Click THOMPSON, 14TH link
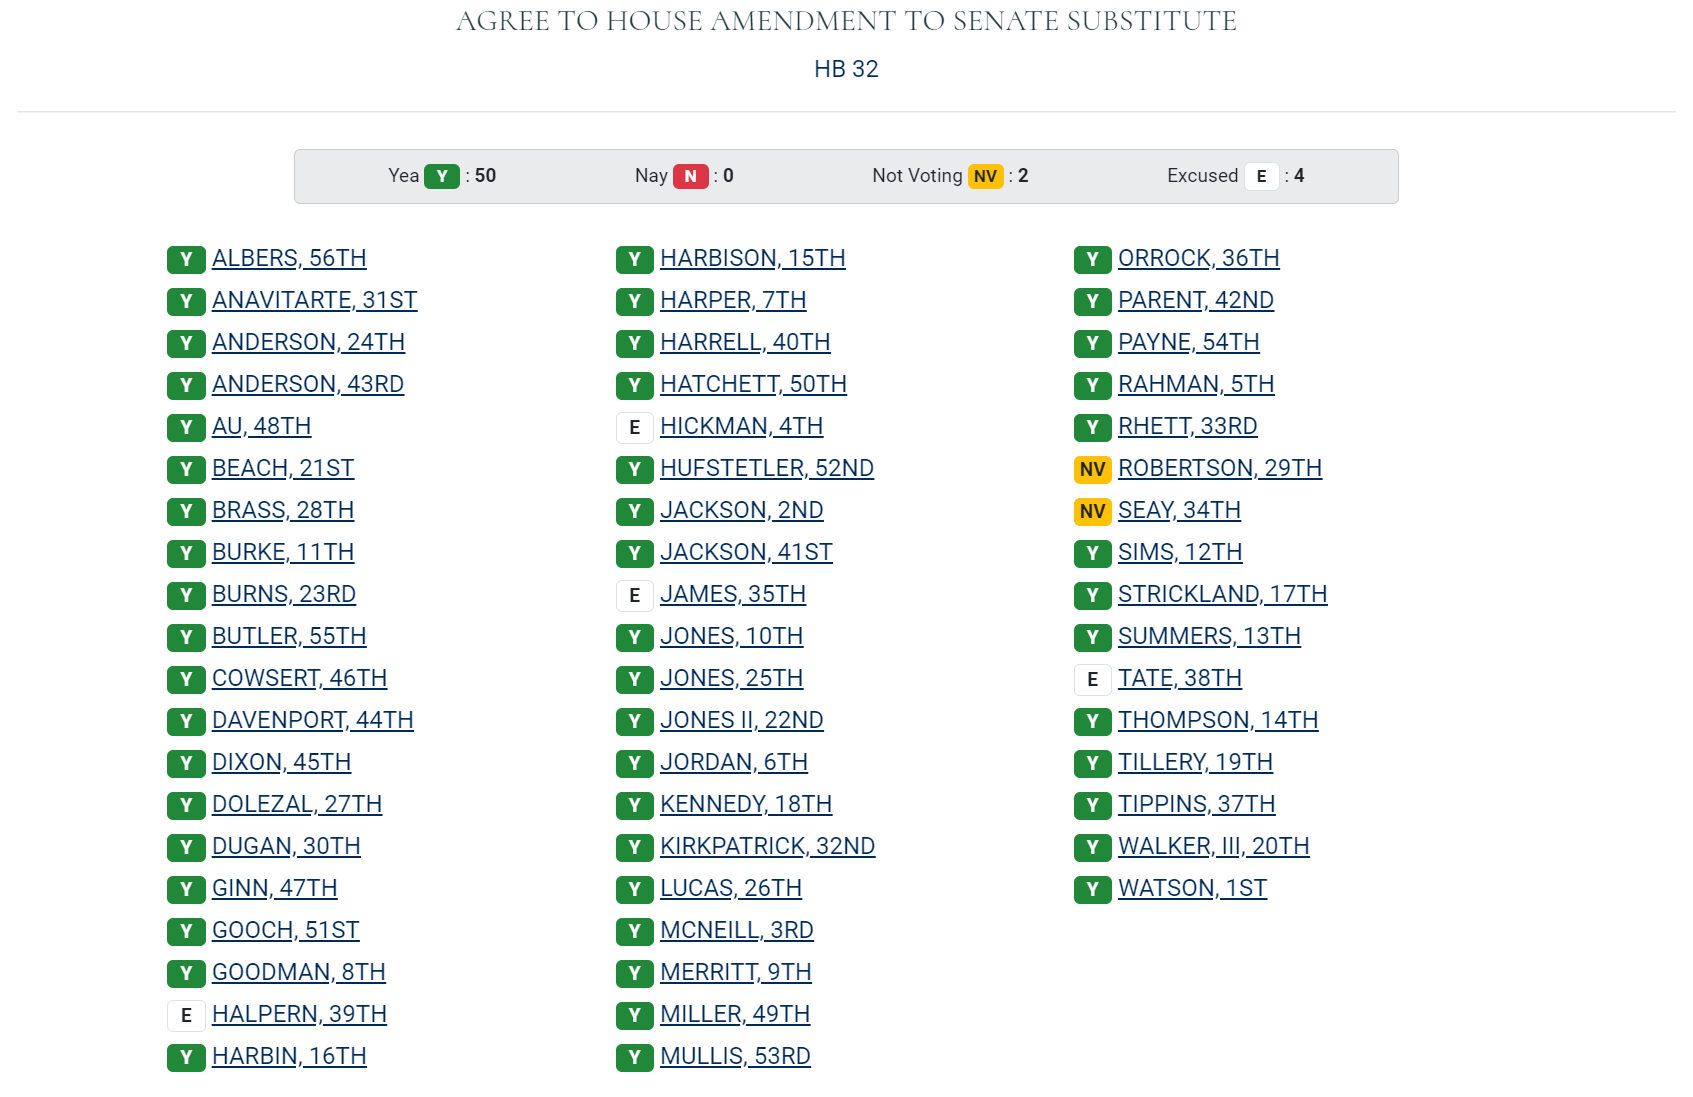Image resolution: width=1693 pixels, height=1097 pixels. click(1218, 720)
